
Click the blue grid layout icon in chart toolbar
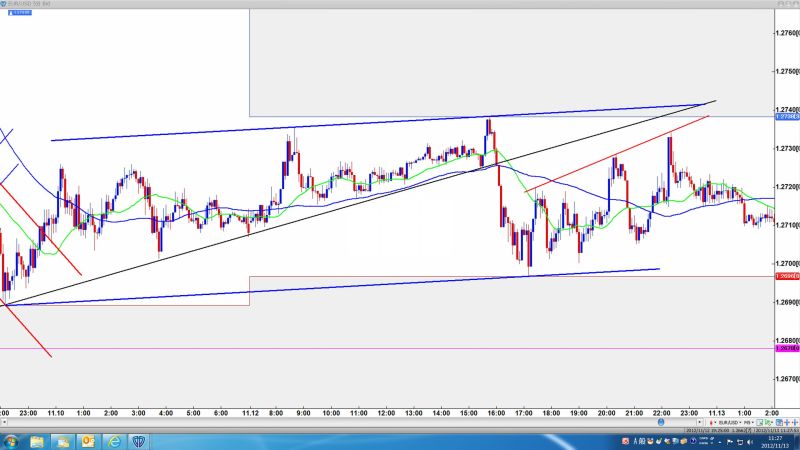click(779, 422)
